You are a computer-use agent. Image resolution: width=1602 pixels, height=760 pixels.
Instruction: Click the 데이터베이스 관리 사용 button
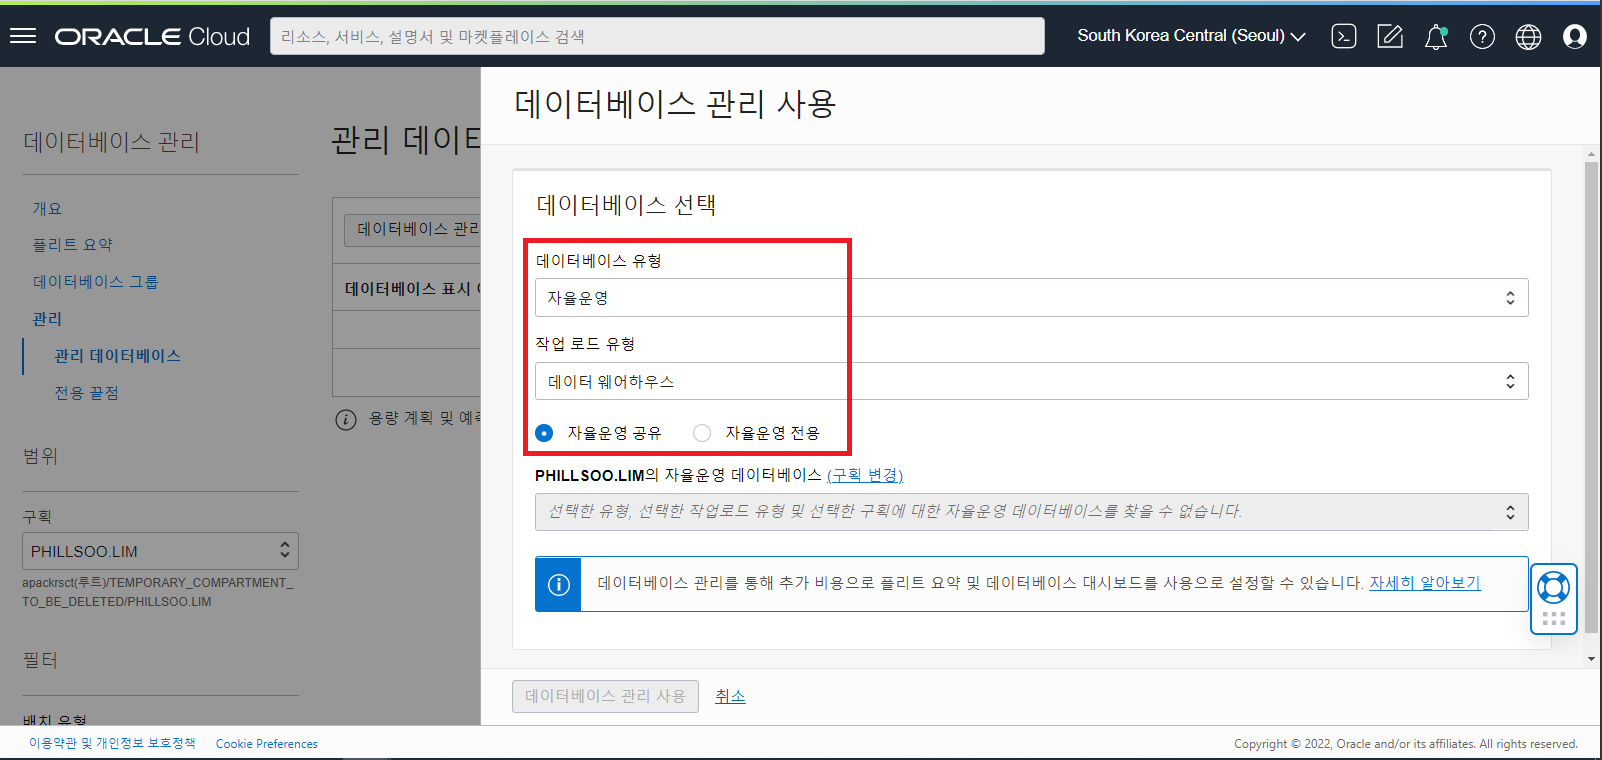click(605, 696)
